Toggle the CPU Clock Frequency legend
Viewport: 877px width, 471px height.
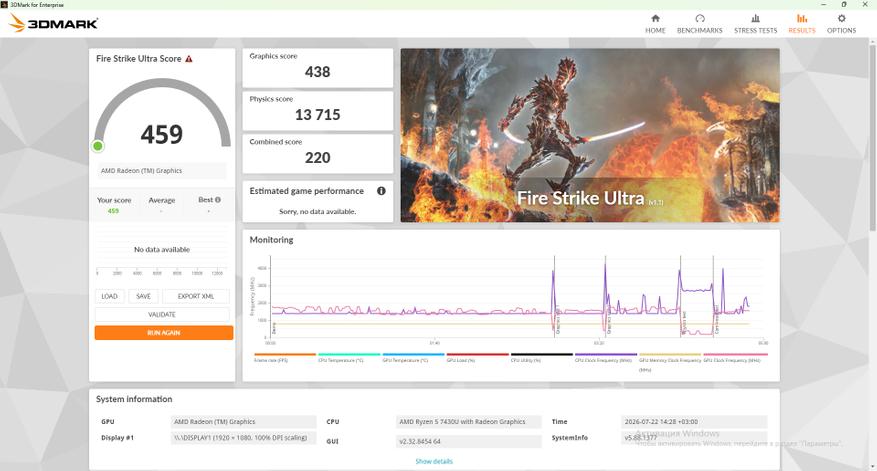(606, 357)
